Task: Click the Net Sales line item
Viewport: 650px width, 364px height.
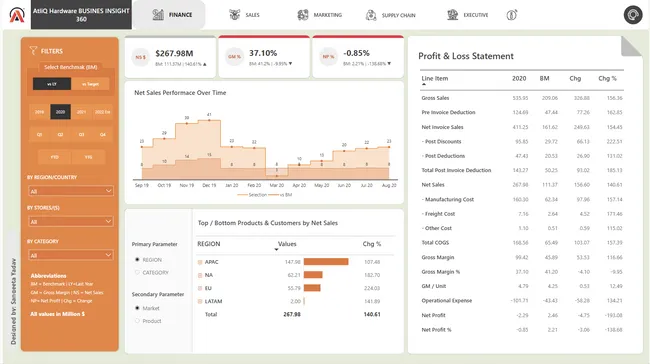Action: tap(433, 184)
